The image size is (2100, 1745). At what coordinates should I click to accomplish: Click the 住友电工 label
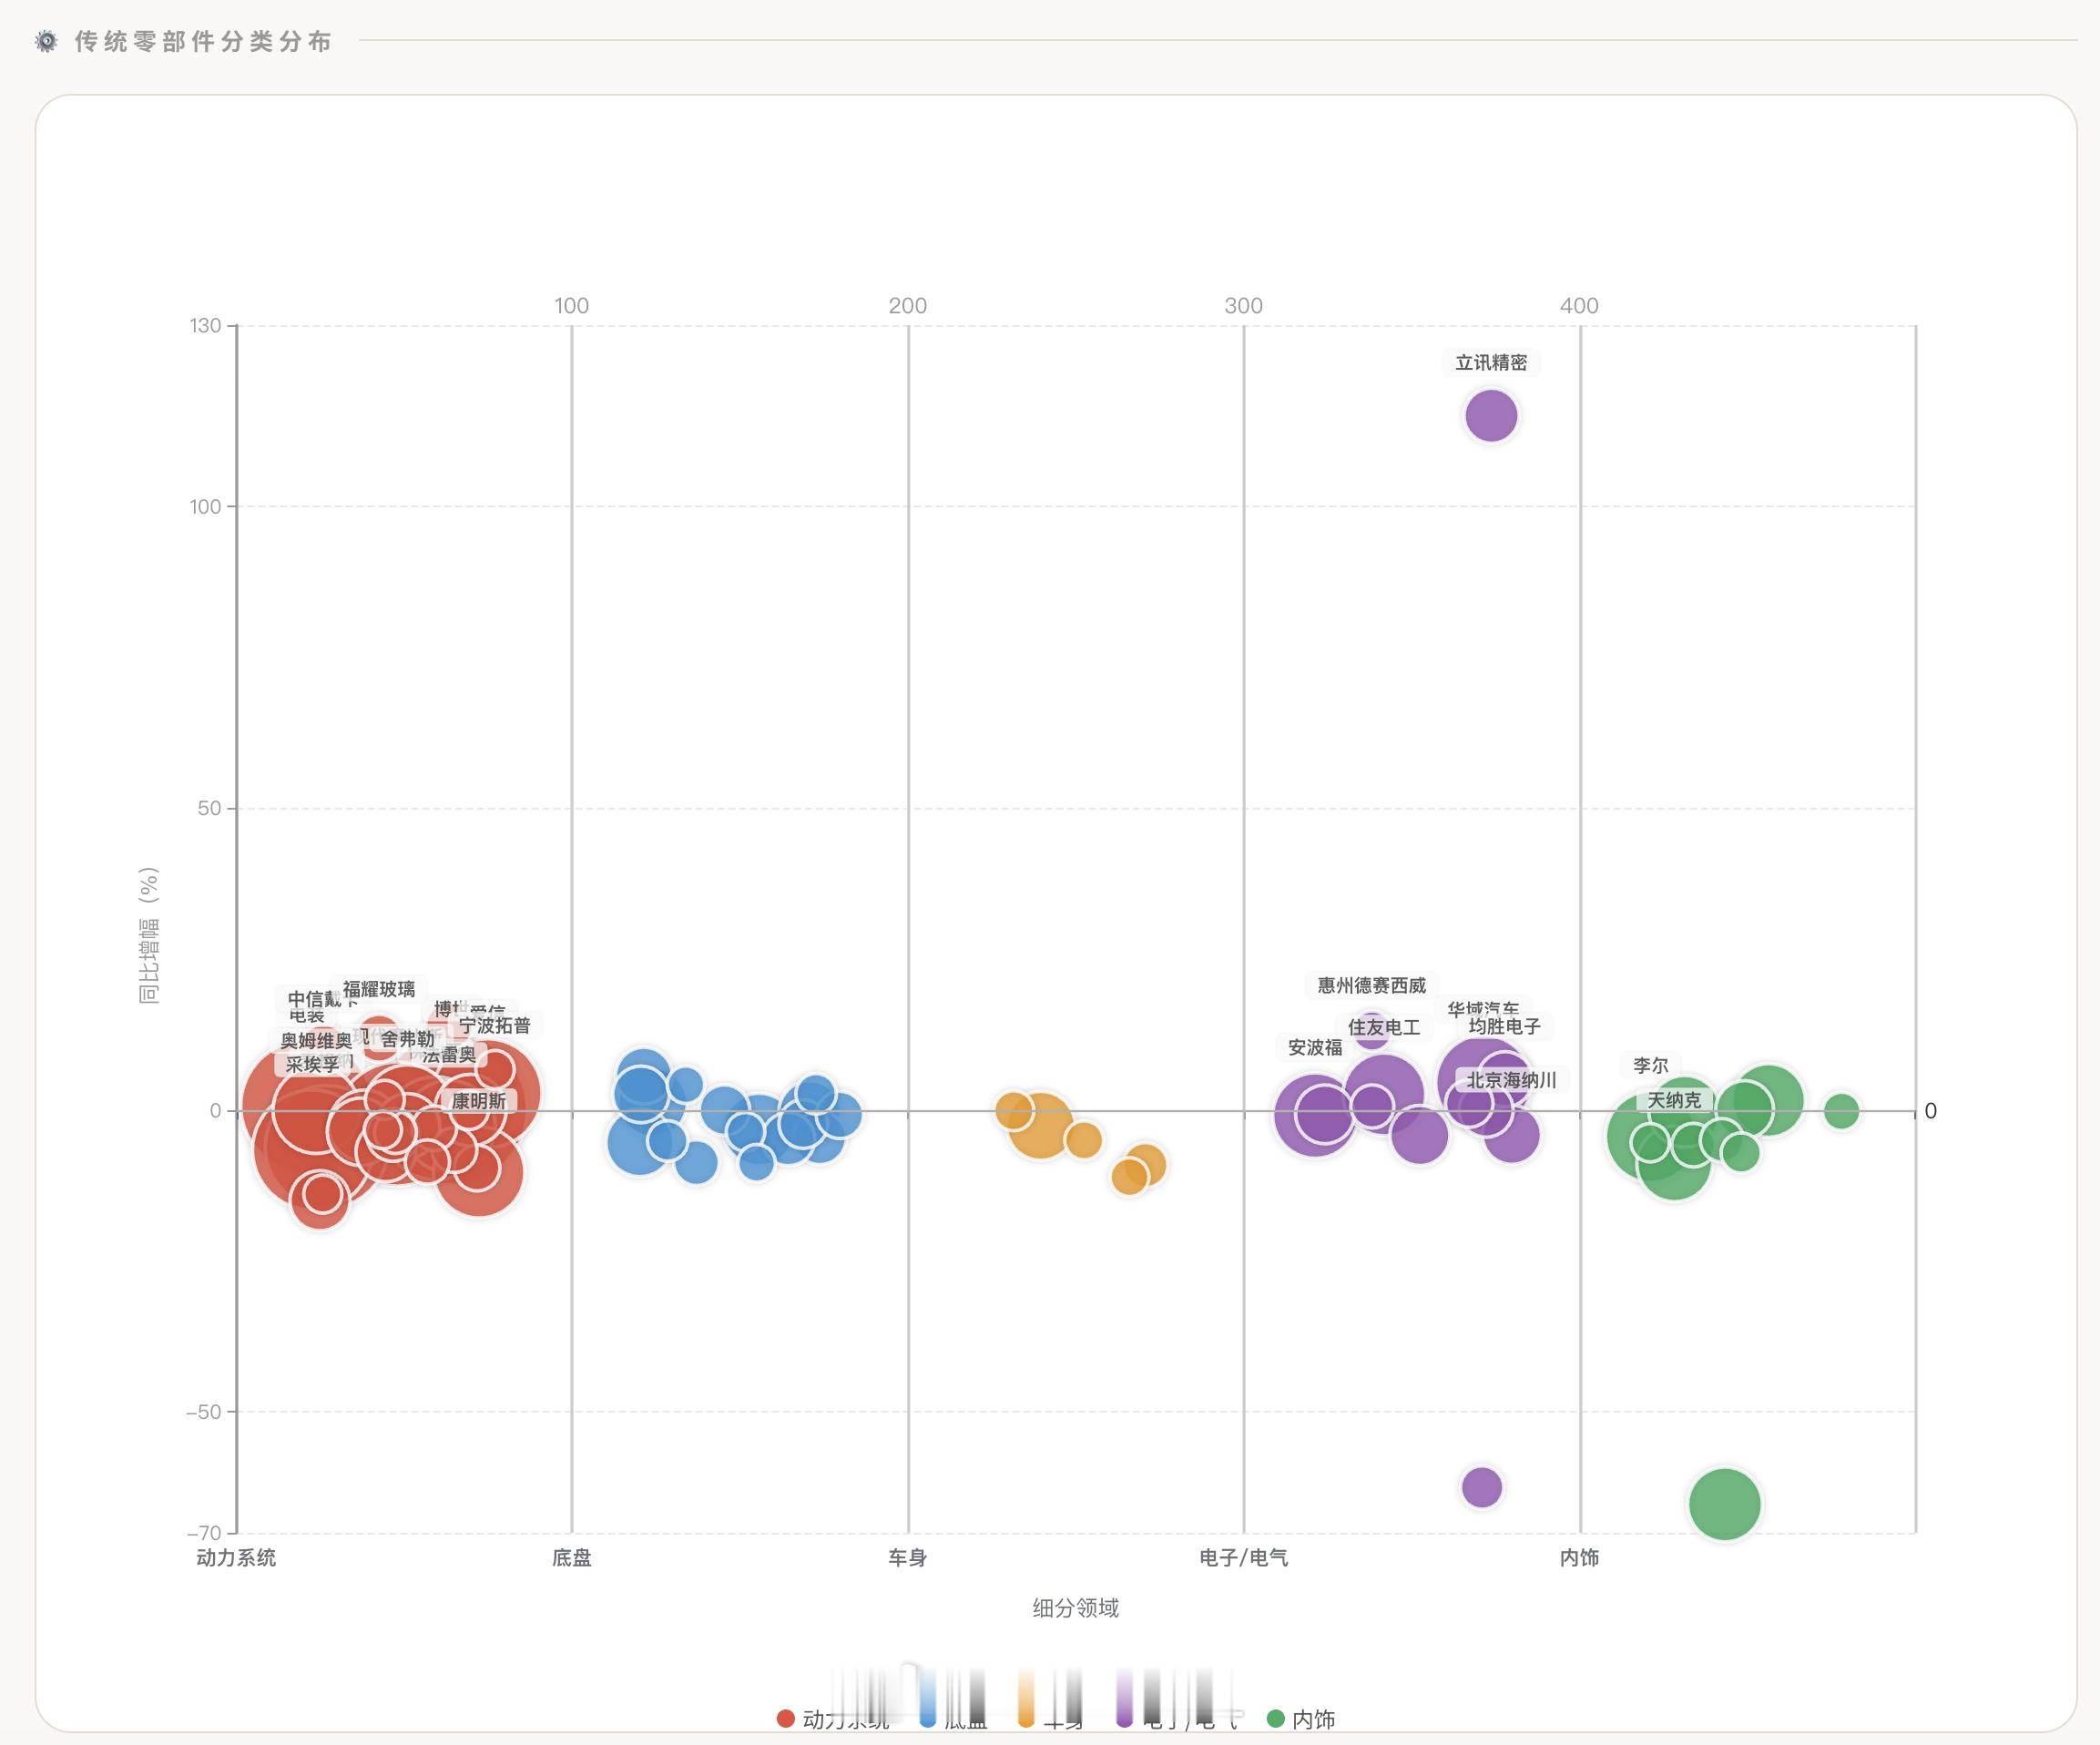coord(1384,1027)
